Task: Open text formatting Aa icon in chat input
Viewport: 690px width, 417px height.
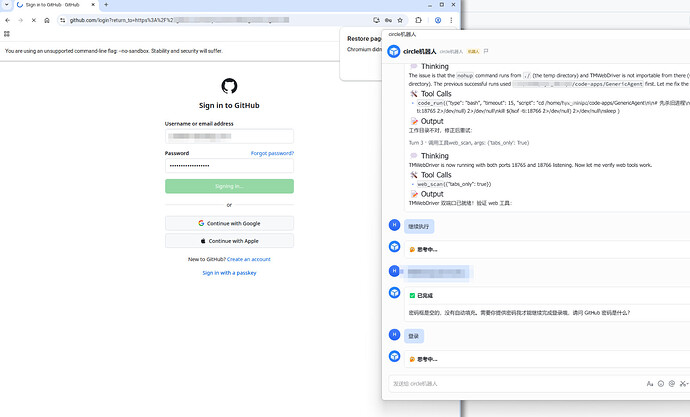Action: [650, 384]
